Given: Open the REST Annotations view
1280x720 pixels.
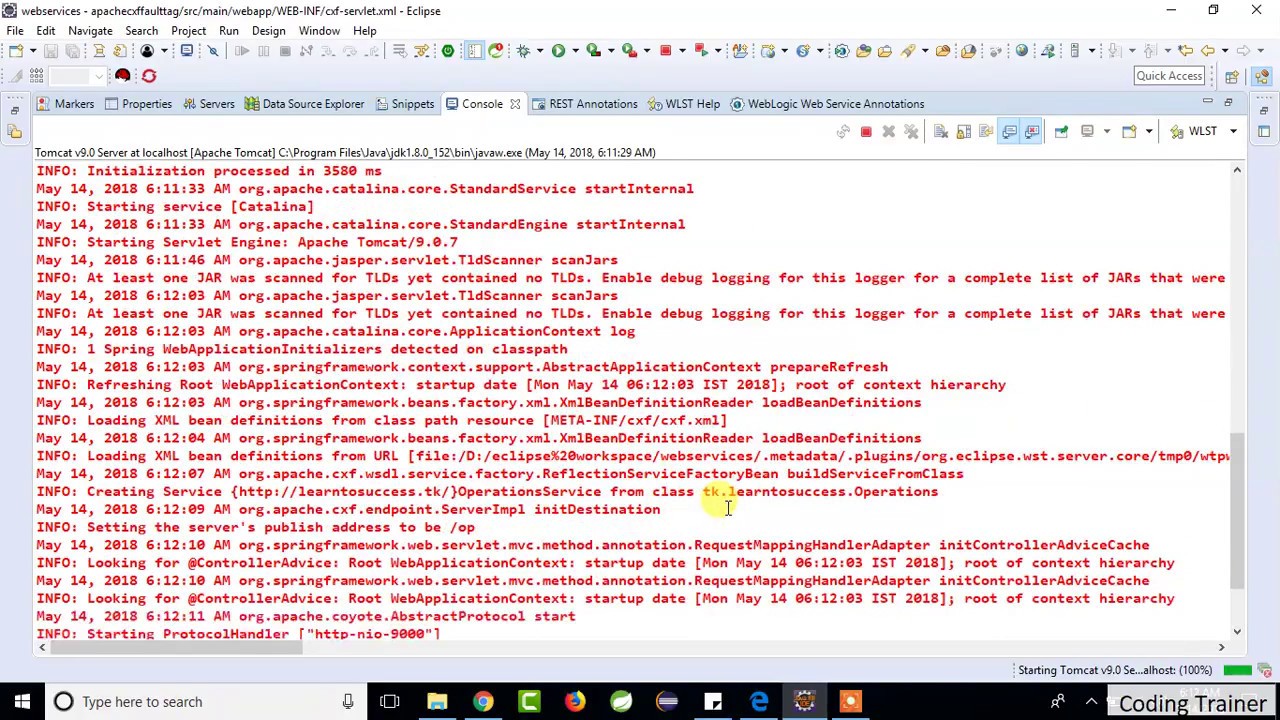Looking at the screenshot, I should pyautogui.click(x=593, y=103).
